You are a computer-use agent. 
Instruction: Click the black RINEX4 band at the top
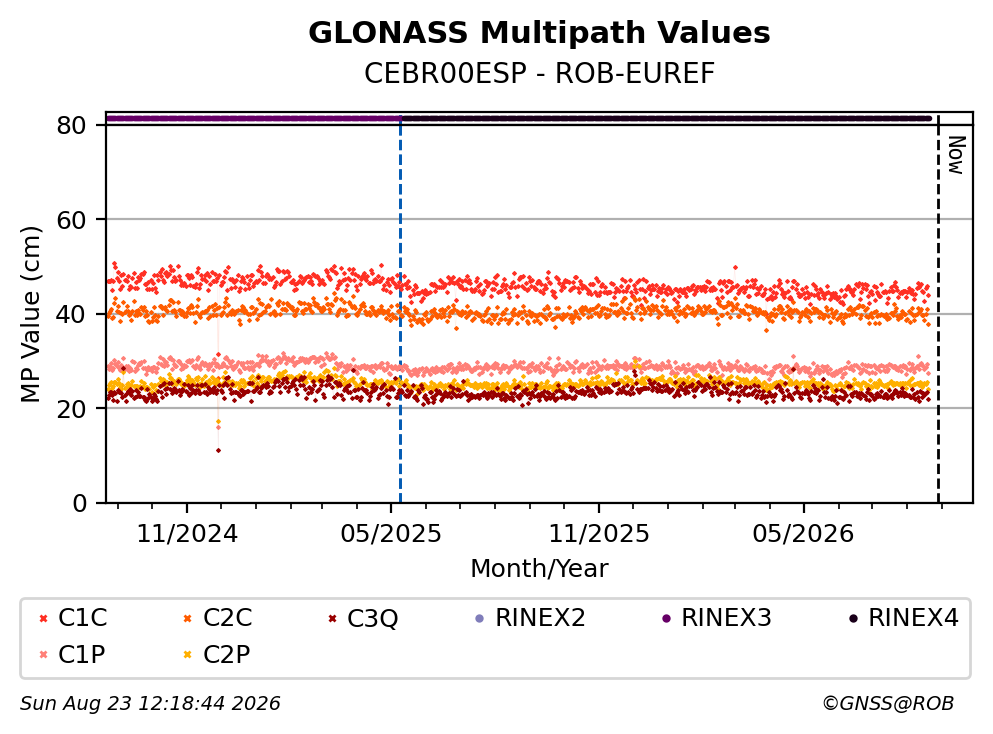point(666,118)
